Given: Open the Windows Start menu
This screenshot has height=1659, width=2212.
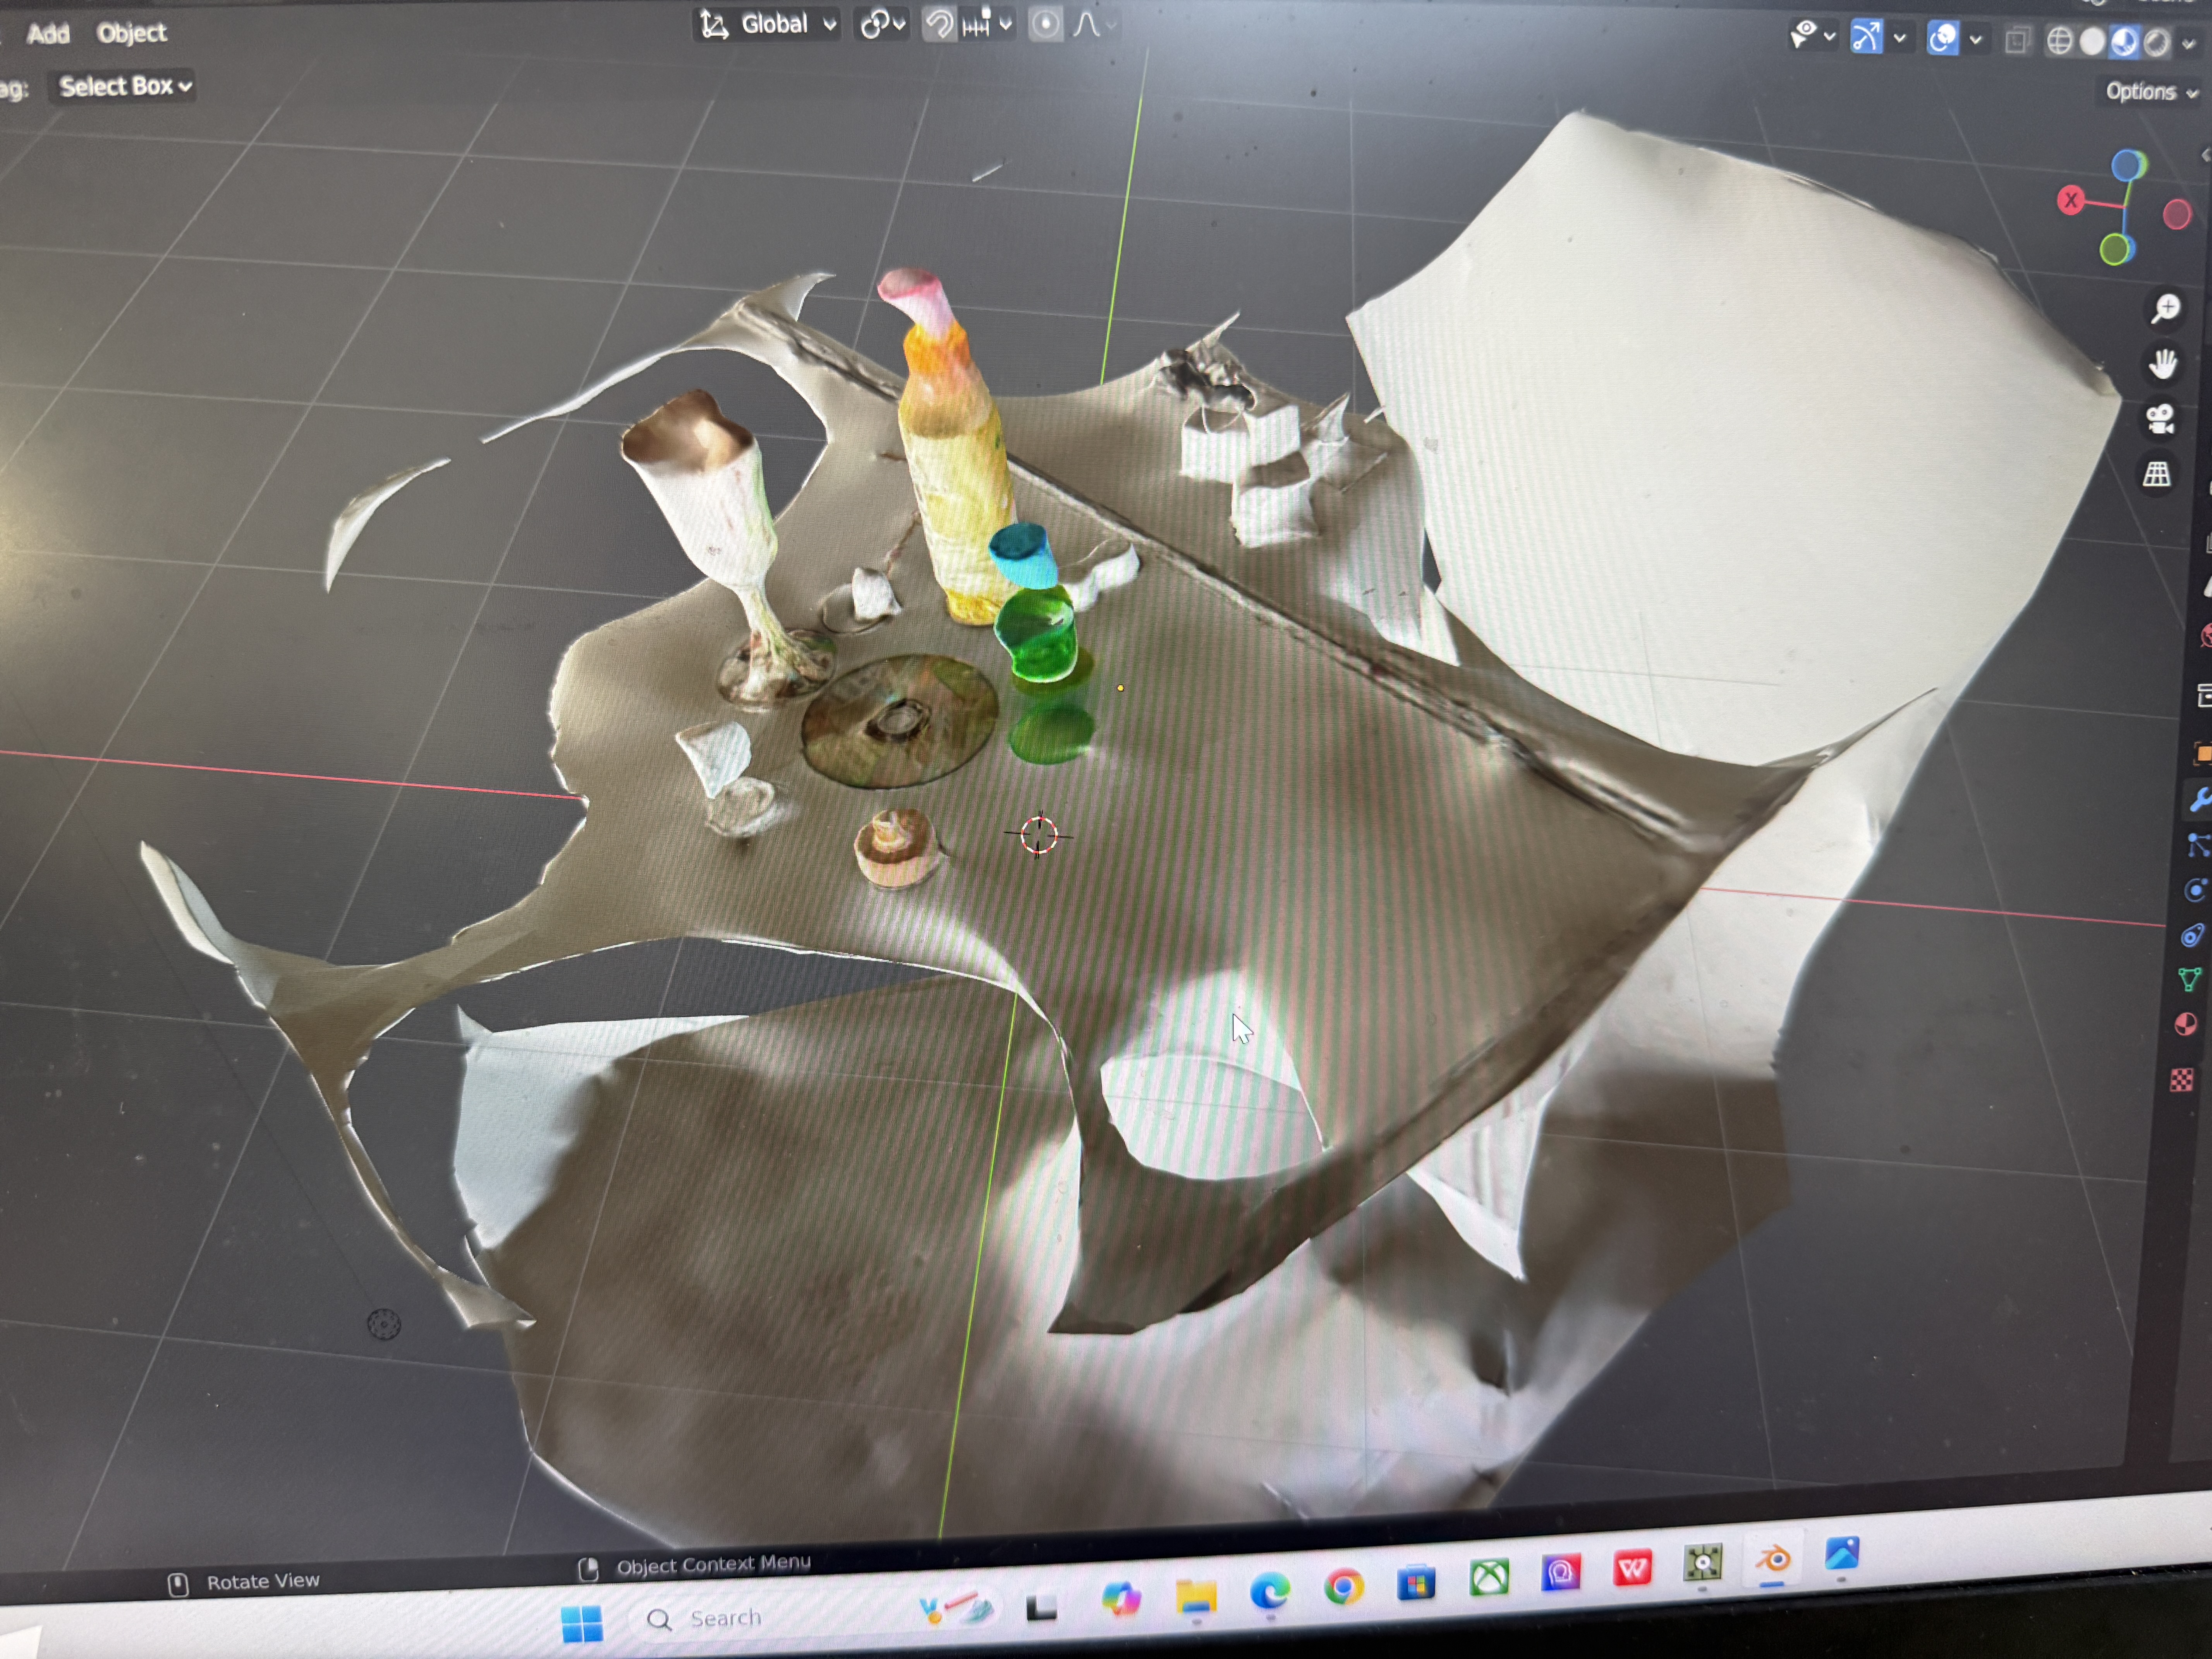Looking at the screenshot, I should click(582, 1624).
